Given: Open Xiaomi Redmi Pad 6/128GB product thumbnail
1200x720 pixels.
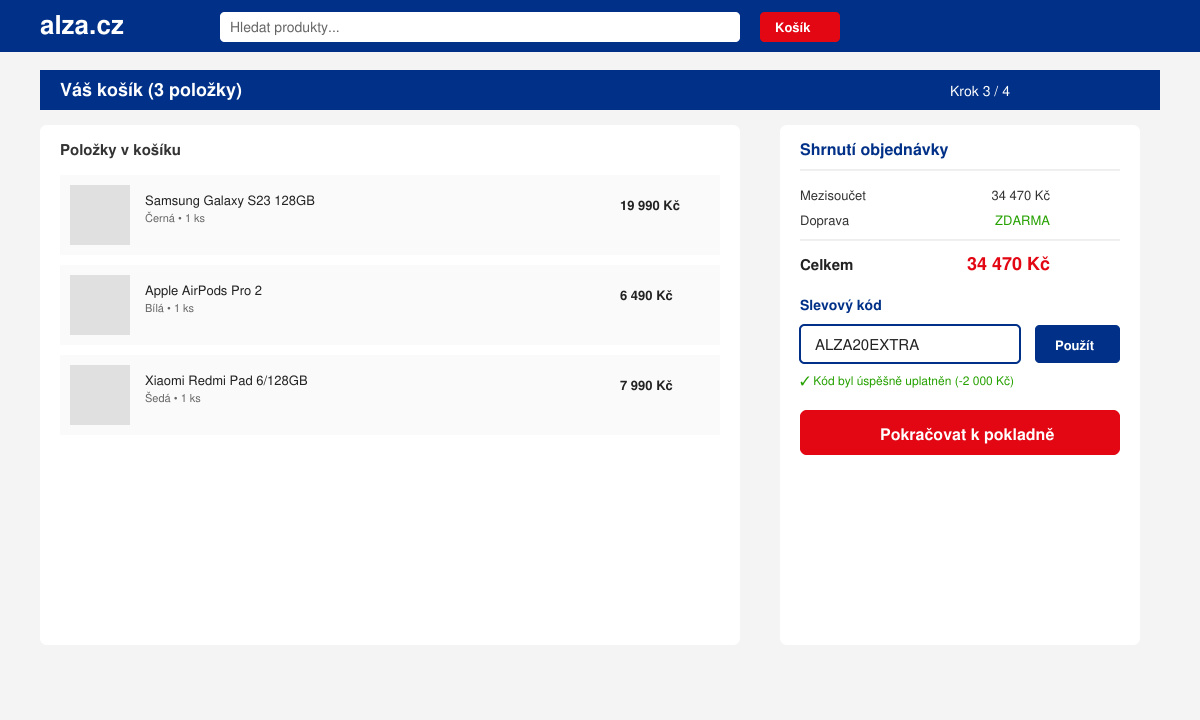Looking at the screenshot, I should click(100, 395).
